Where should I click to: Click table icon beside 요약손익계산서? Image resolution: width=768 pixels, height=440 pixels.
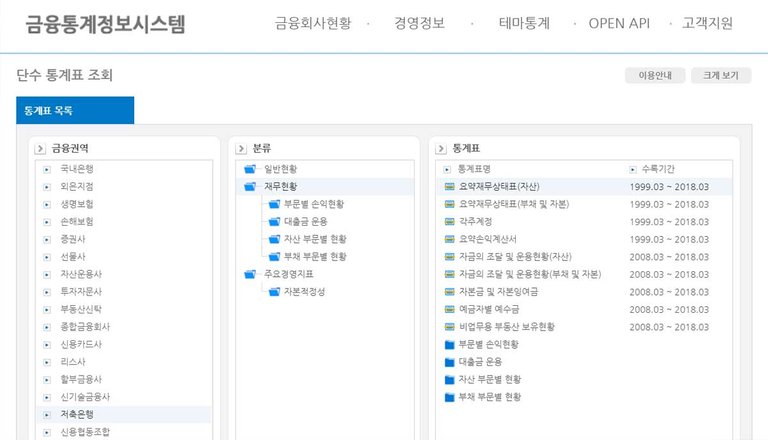pos(449,239)
